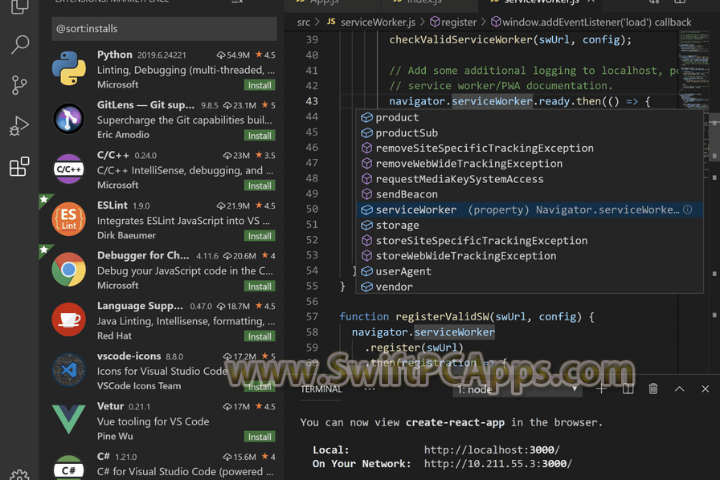Click the ESLint extension icon
Image resolution: width=720 pixels, height=480 pixels.
(69, 219)
